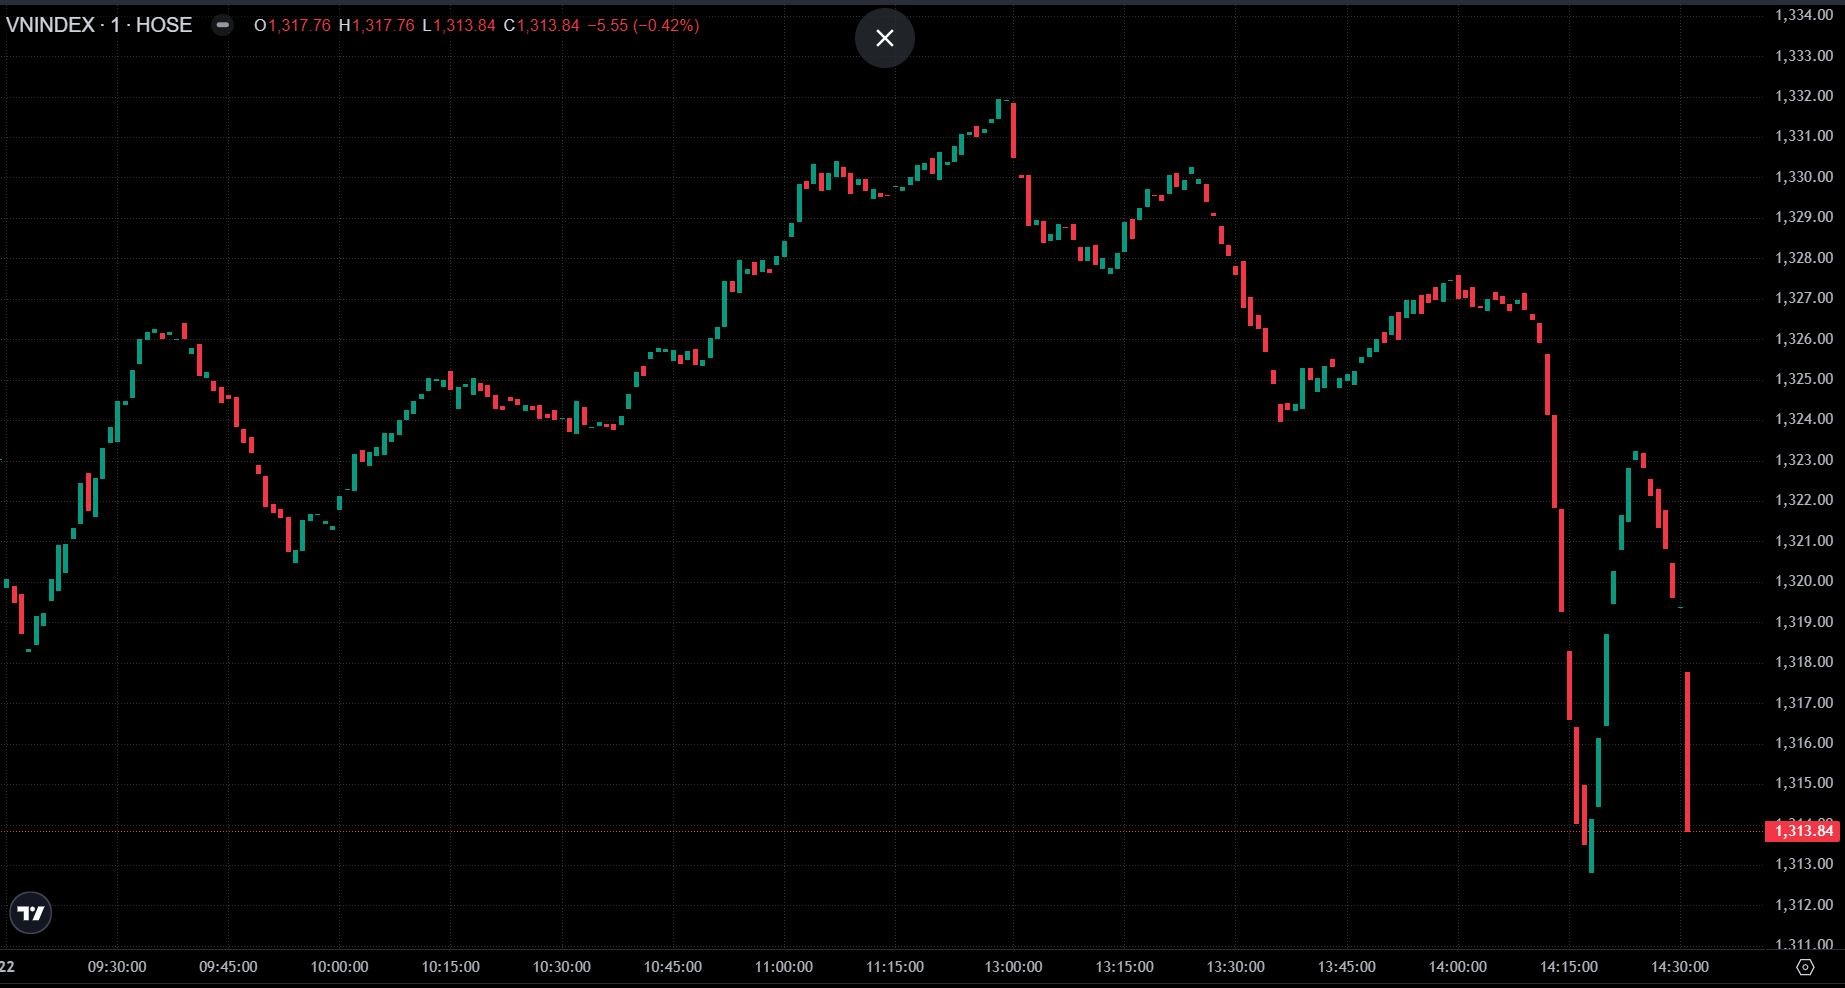1845x988 pixels.
Task: Click the 10:00:00 time axis label
Action: [339, 967]
